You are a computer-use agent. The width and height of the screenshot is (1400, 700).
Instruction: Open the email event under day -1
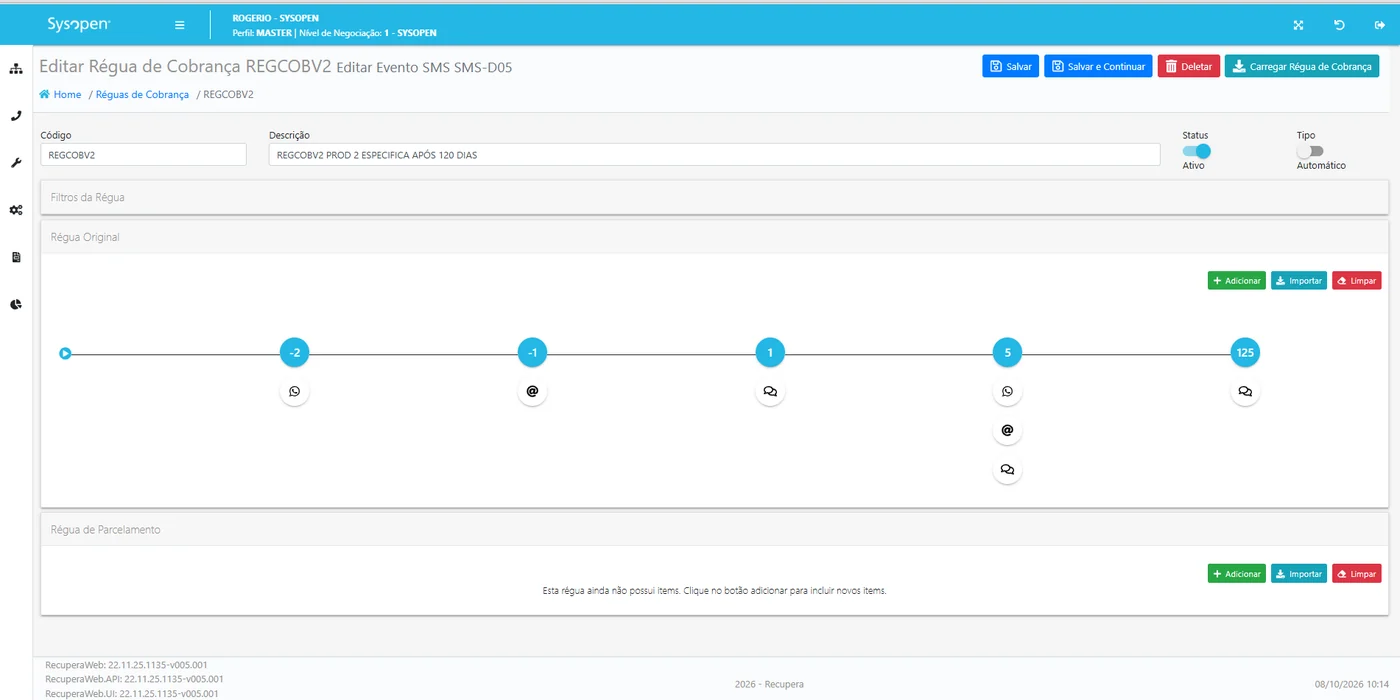pos(532,392)
